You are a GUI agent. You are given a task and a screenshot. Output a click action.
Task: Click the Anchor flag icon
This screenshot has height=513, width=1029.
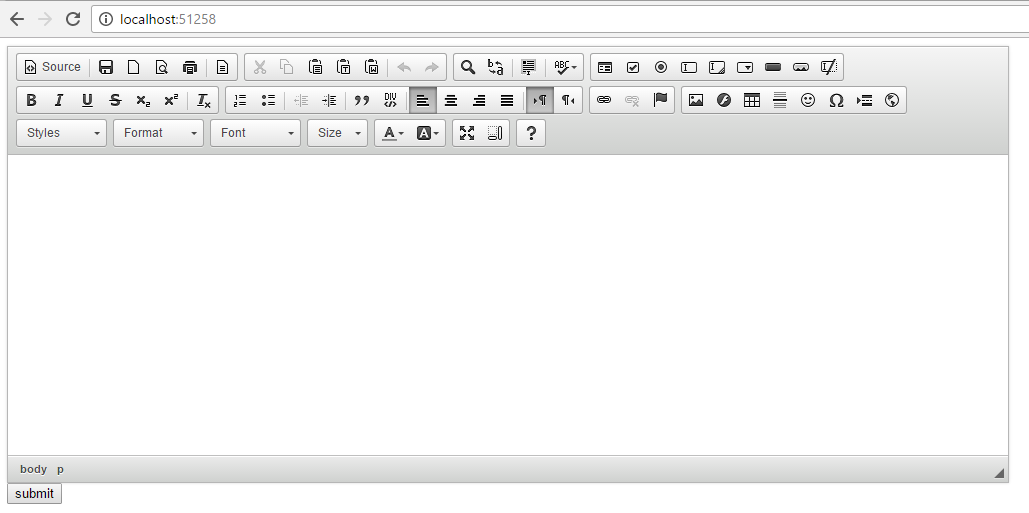(660, 100)
